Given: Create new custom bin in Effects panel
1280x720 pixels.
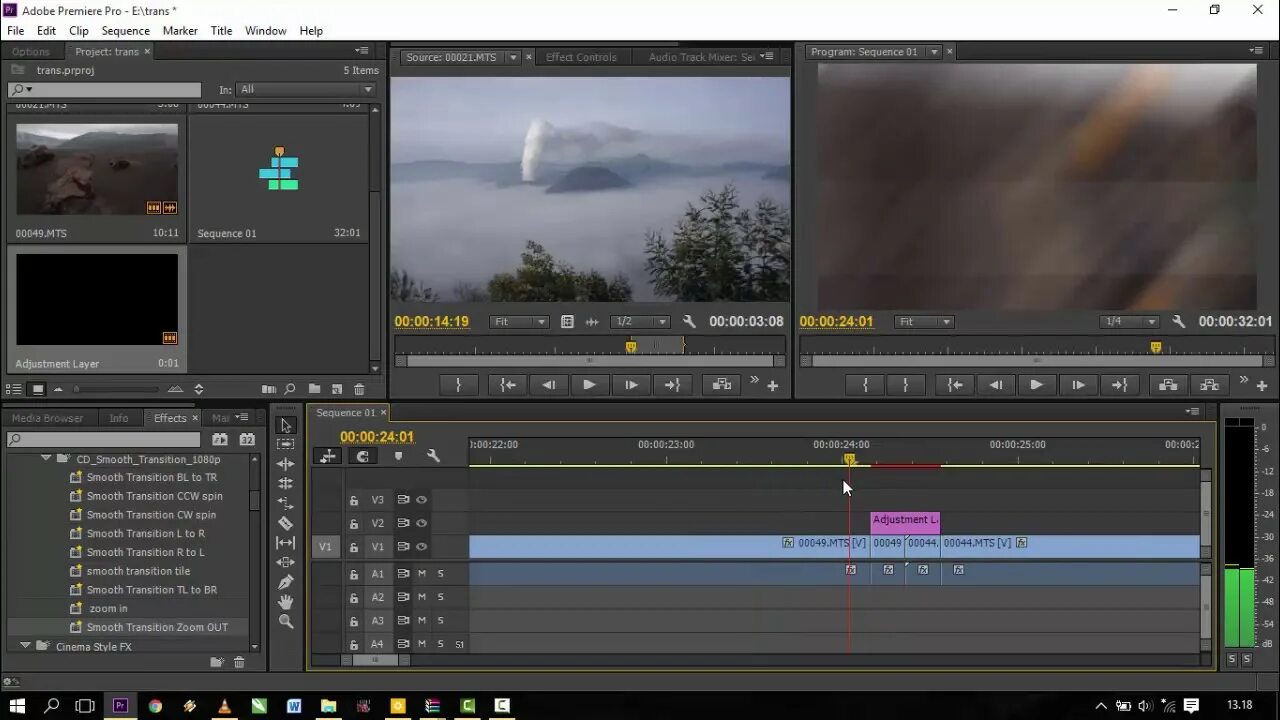Looking at the screenshot, I should point(217,662).
